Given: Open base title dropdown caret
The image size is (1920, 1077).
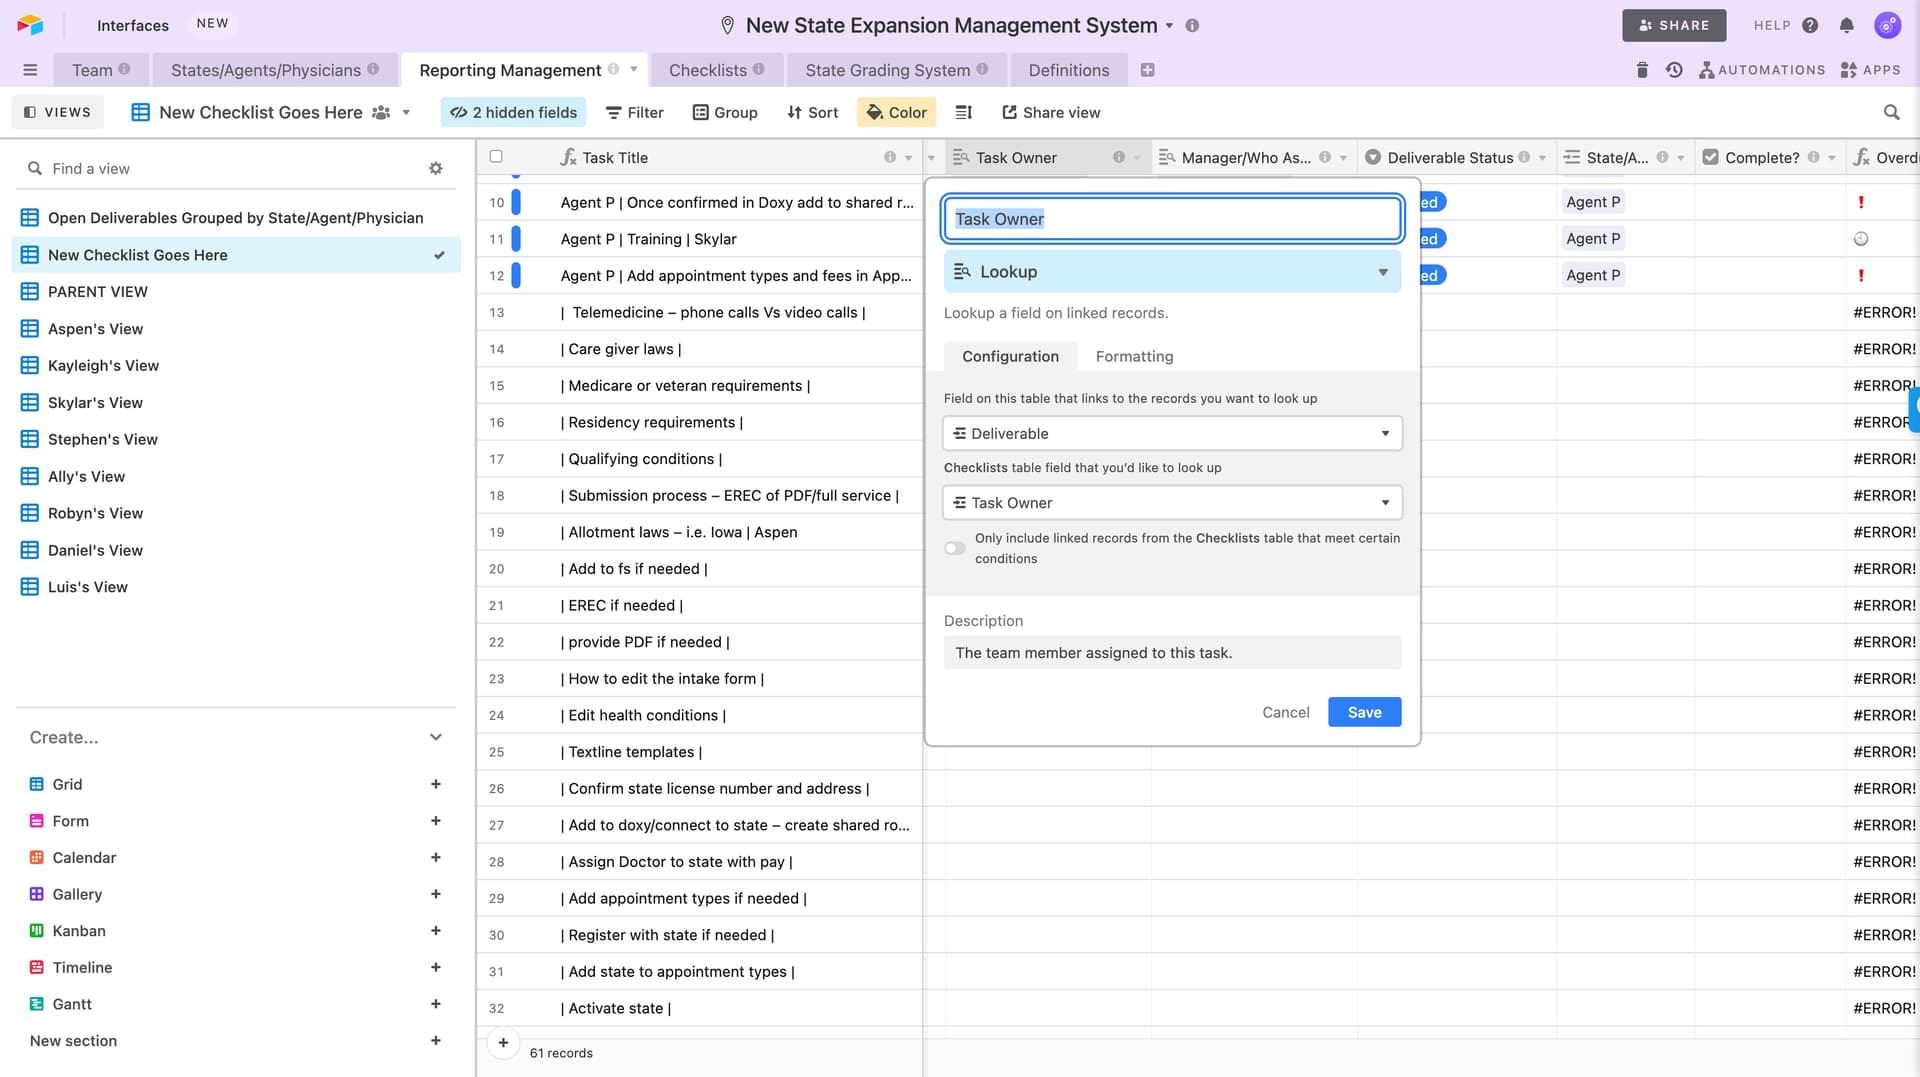Looking at the screenshot, I should 1169,26.
